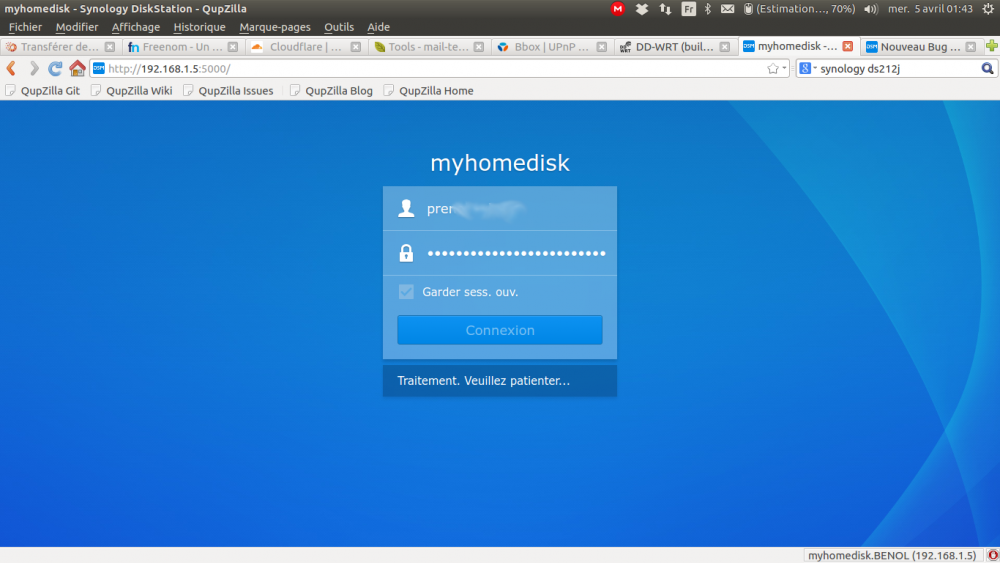Add a new tab with the plus icon
The width and height of the screenshot is (1000, 563).
[992, 46]
